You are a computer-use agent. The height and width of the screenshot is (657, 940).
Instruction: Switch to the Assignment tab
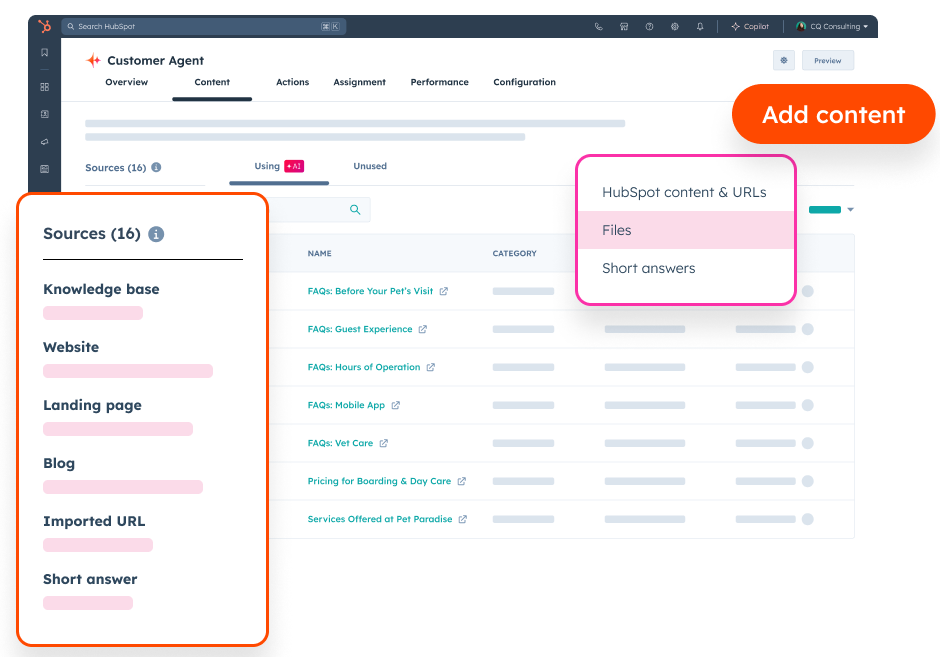(360, 82)
